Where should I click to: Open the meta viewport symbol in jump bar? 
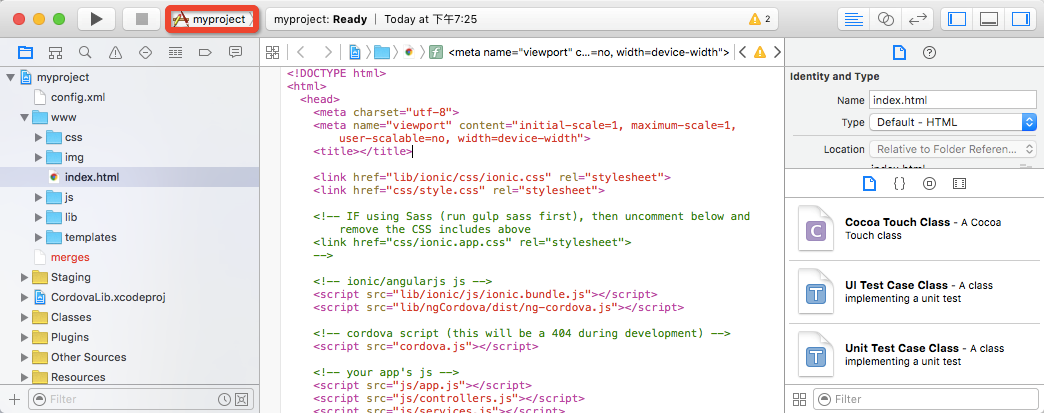[579, 52]
